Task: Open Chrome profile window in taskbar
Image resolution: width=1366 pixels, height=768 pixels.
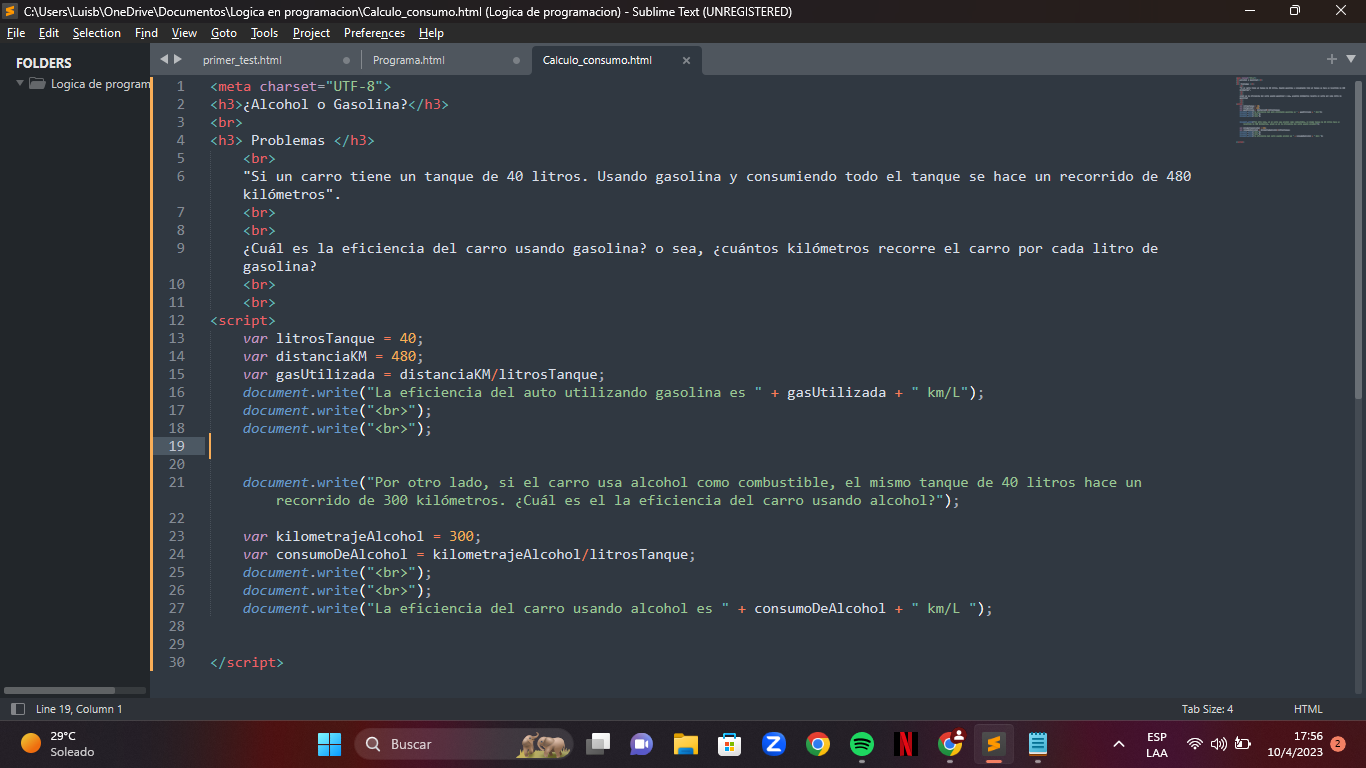Action: (x=950, y=744)
